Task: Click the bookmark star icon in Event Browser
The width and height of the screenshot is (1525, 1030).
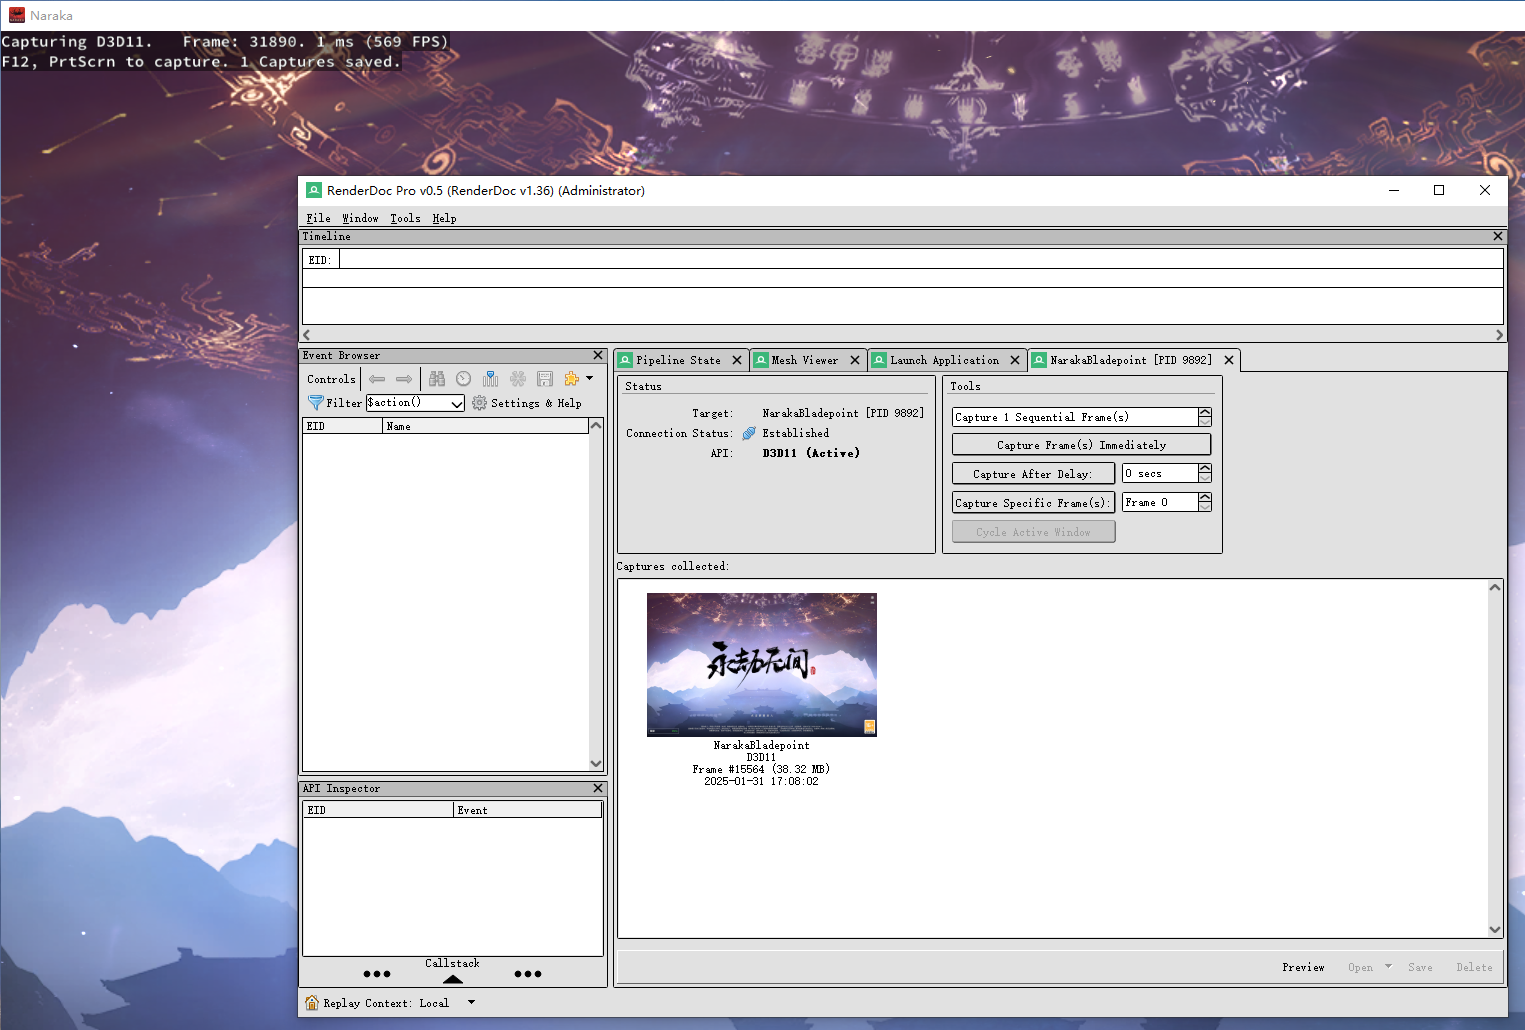Action: (570, 378)
